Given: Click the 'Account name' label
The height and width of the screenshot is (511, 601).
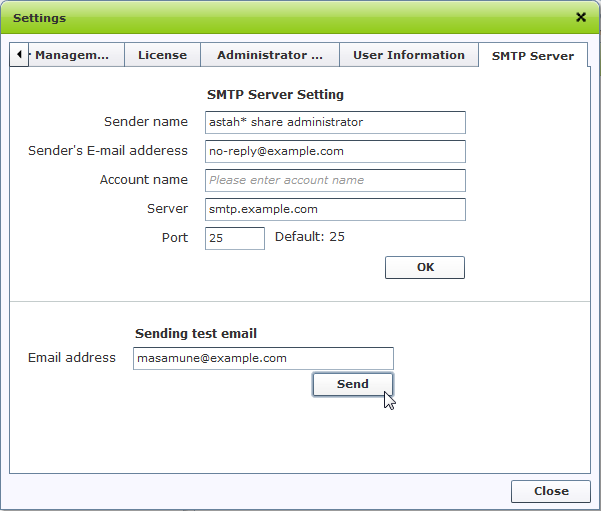Looking at the screenshot, I should 144,180.
